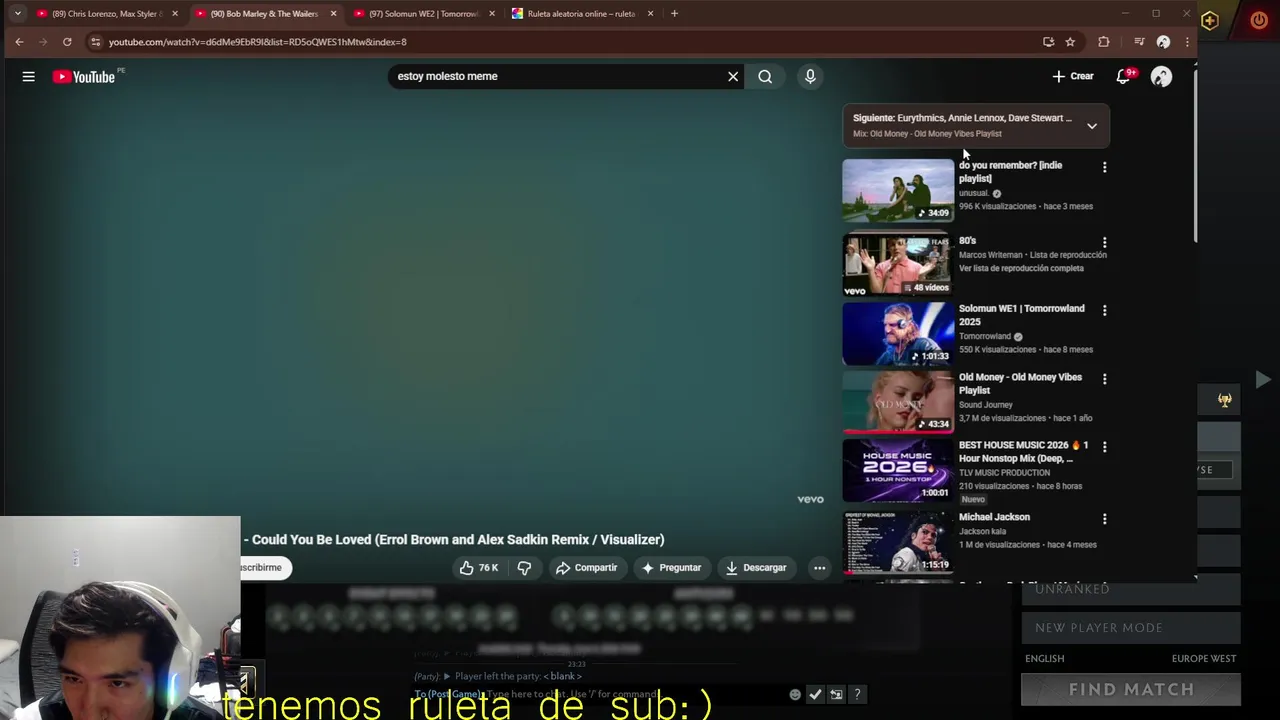The width and height of the screenshot is (1280, 720).
Task: Open Old Money Vibes Playlist thumbnail
Action: [x=898, y=402]
